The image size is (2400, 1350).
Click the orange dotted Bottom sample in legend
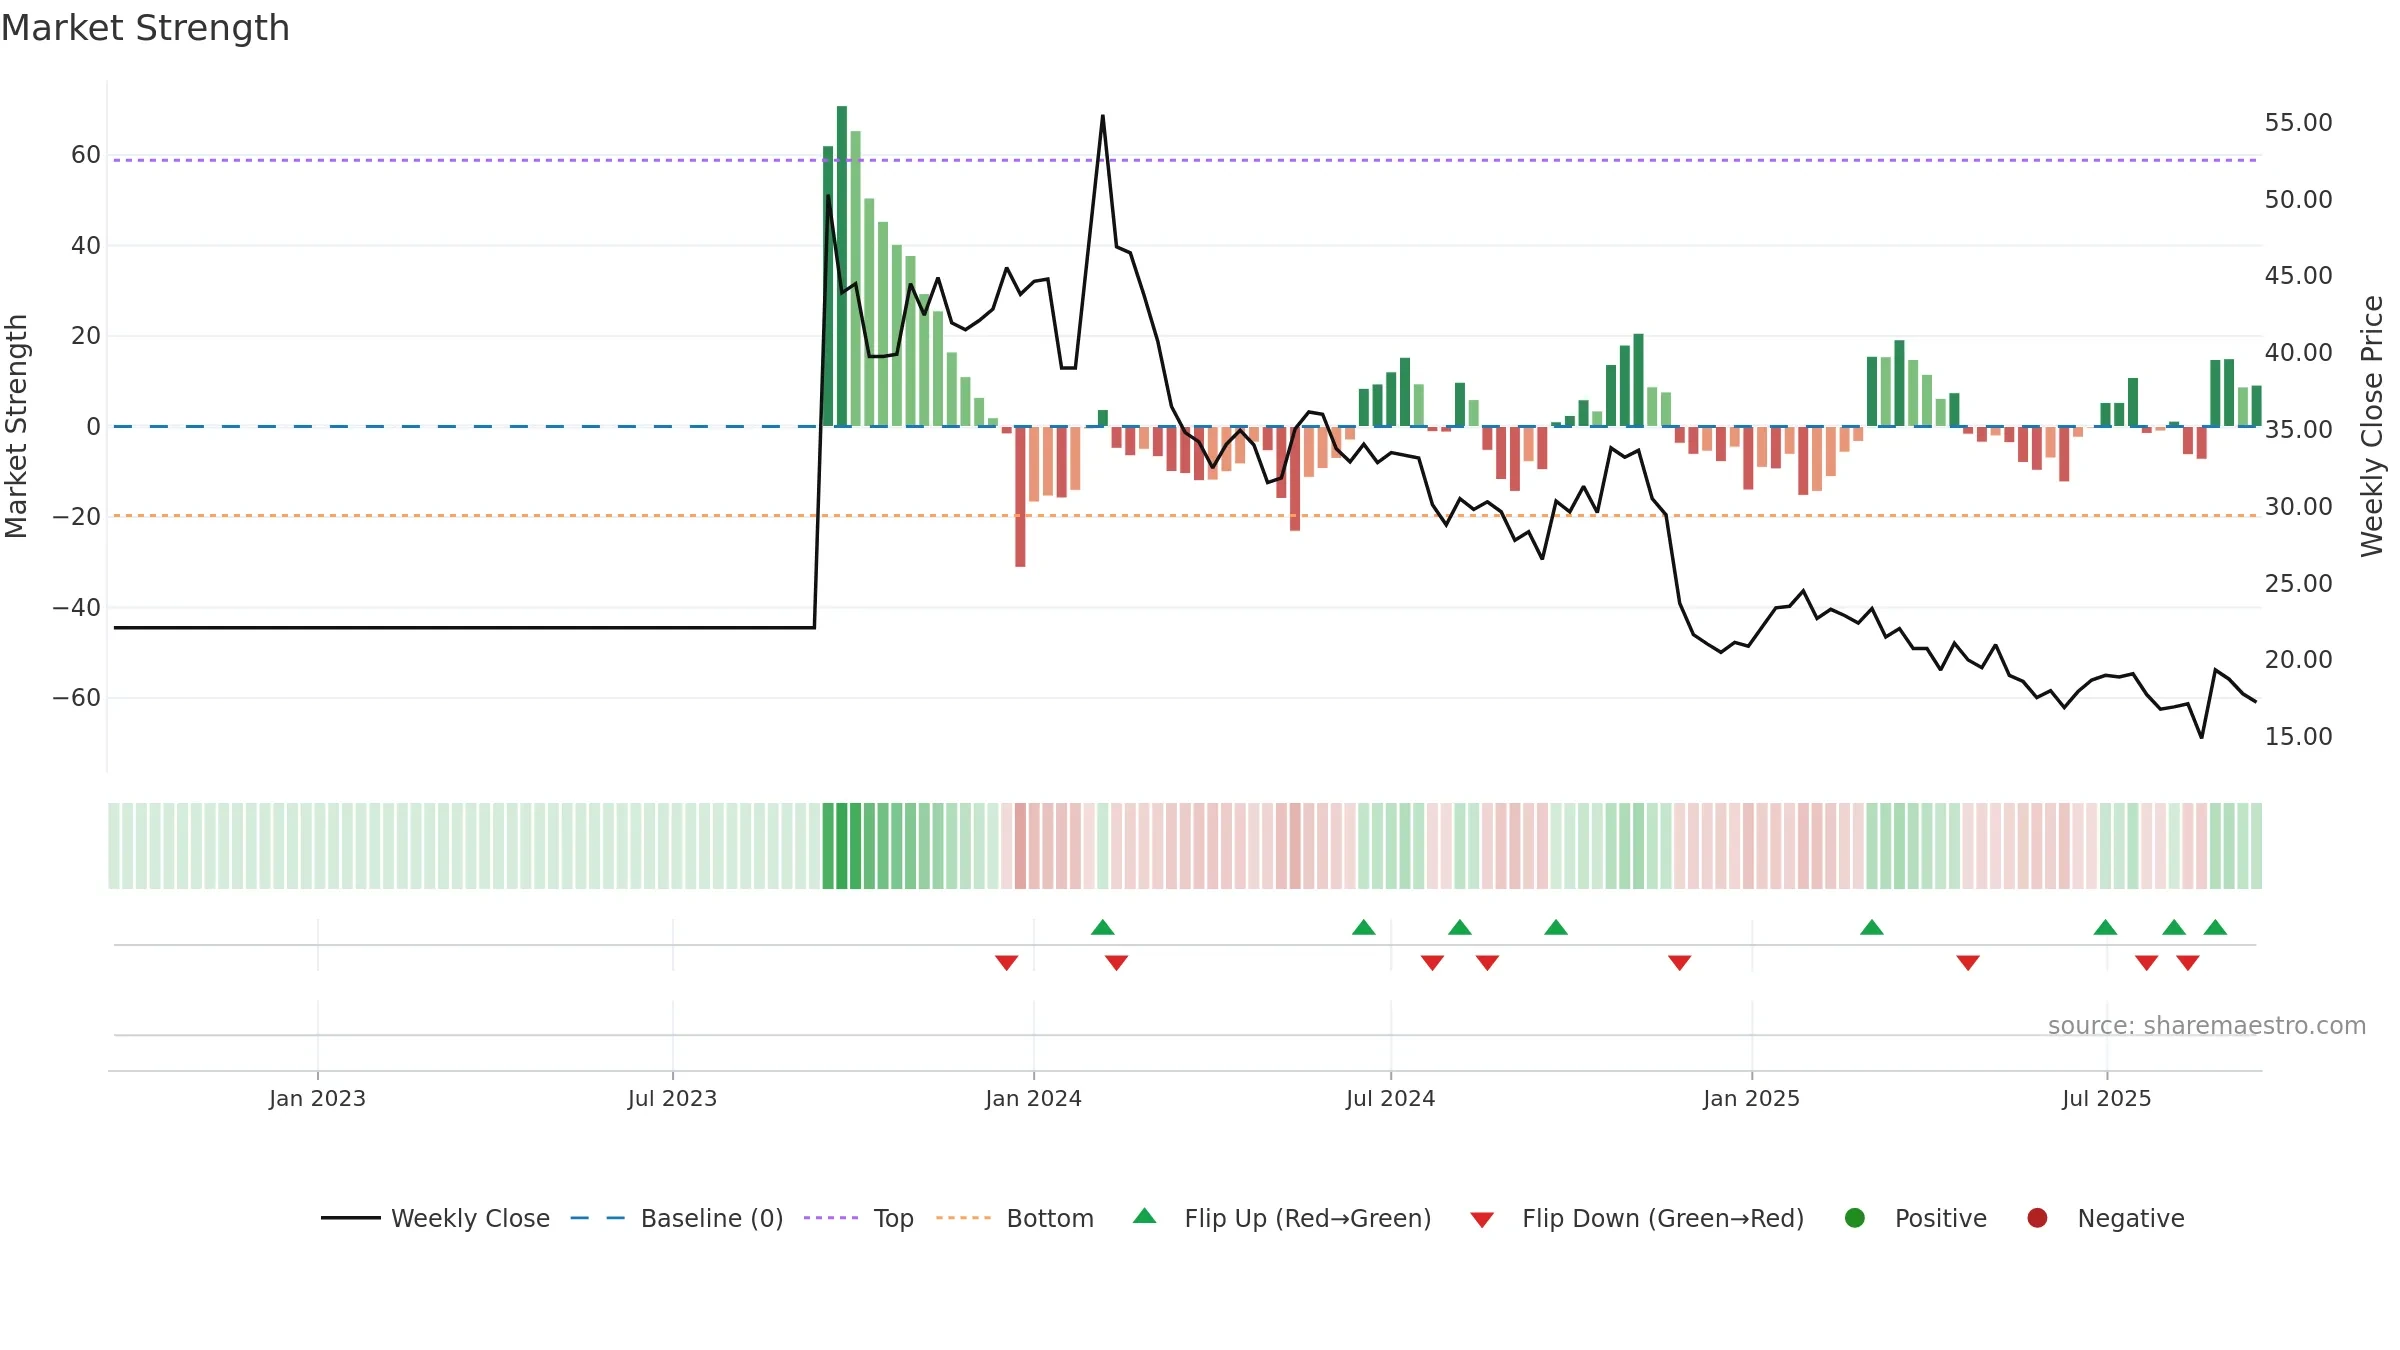pyautogui.click(x=964, y=1218)
